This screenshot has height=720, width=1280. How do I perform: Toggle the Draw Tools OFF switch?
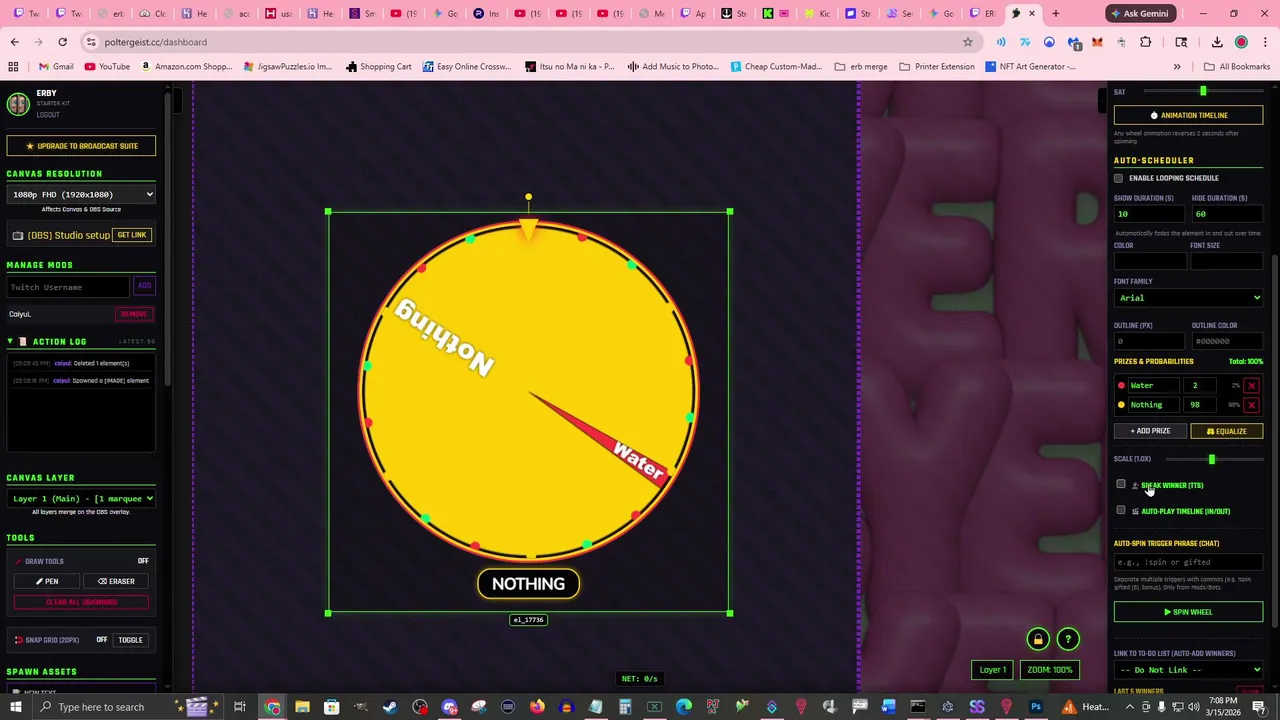pos(143,561)
